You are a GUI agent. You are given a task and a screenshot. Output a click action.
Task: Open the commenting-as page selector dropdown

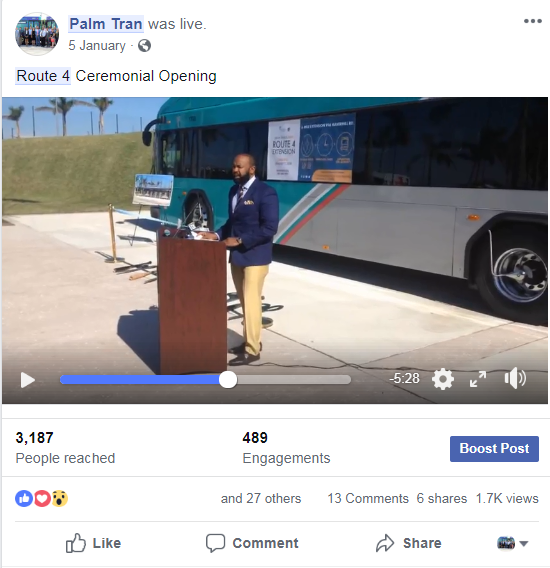(512, 543)
